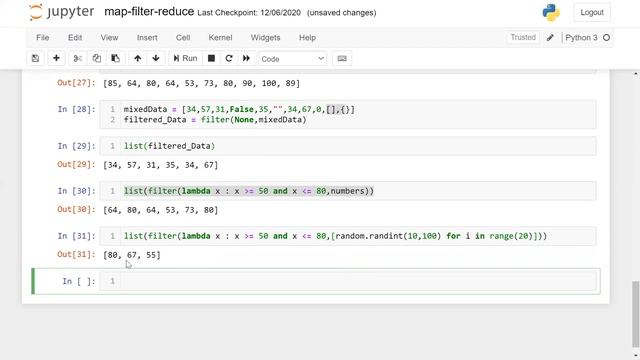Restart kernel and run all icon

[246, 58]
